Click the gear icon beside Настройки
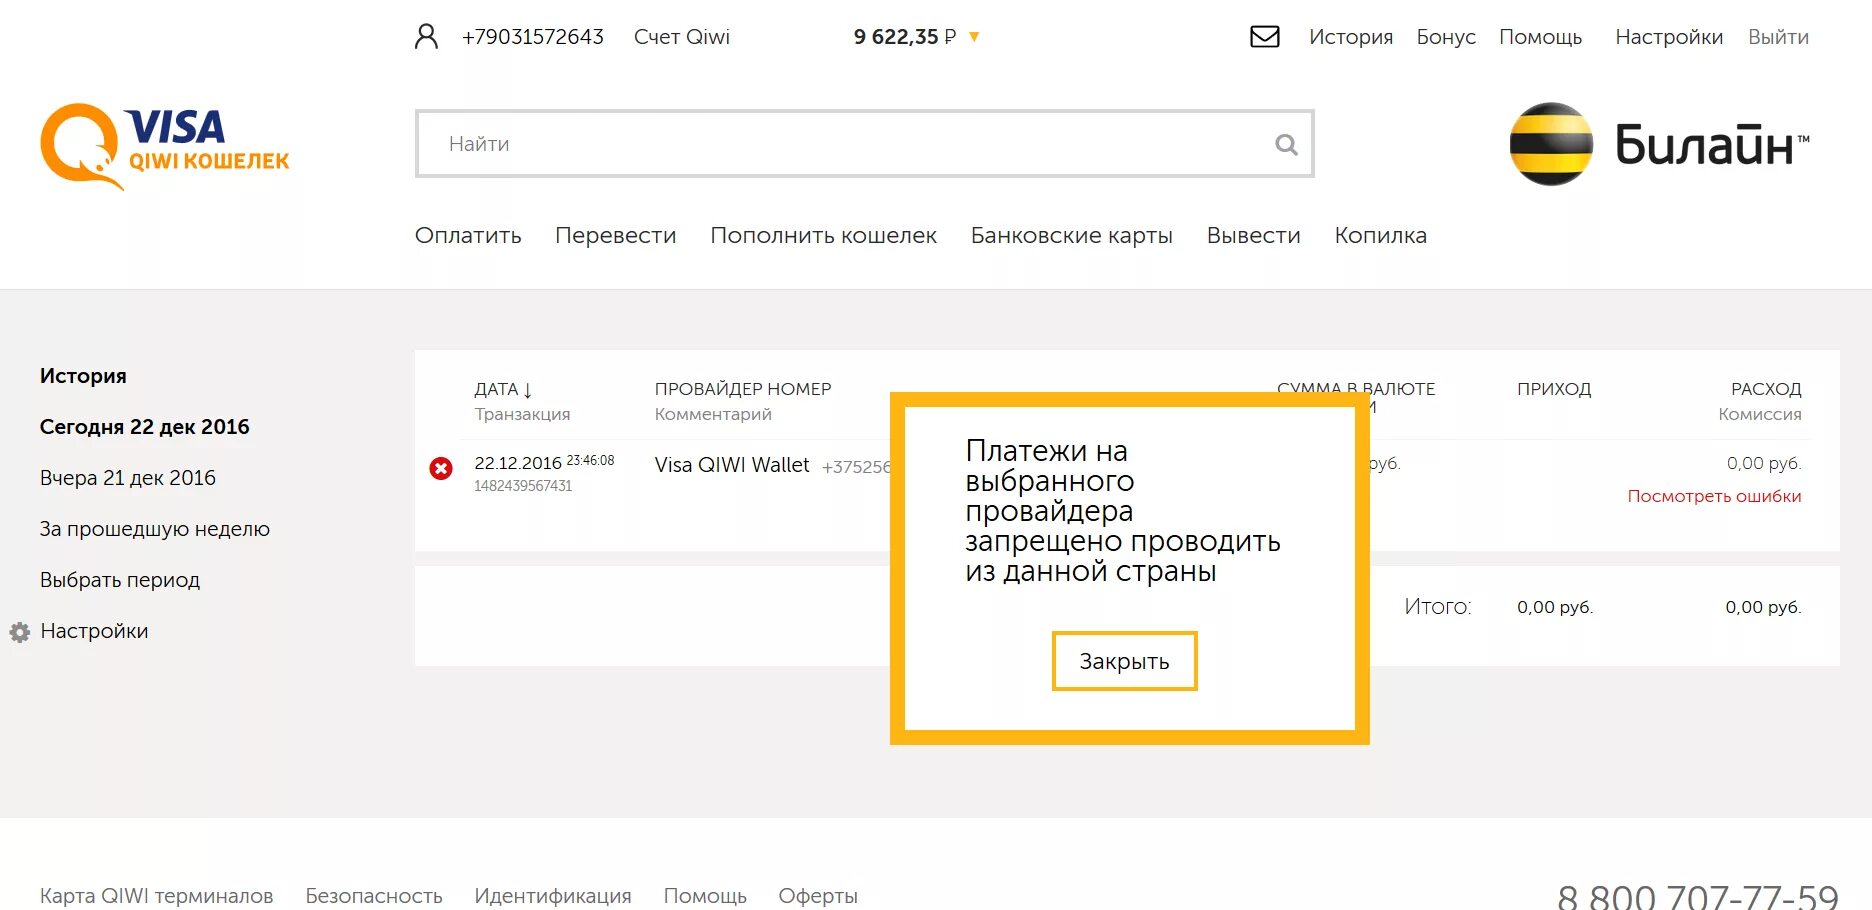 pos(20,632)
